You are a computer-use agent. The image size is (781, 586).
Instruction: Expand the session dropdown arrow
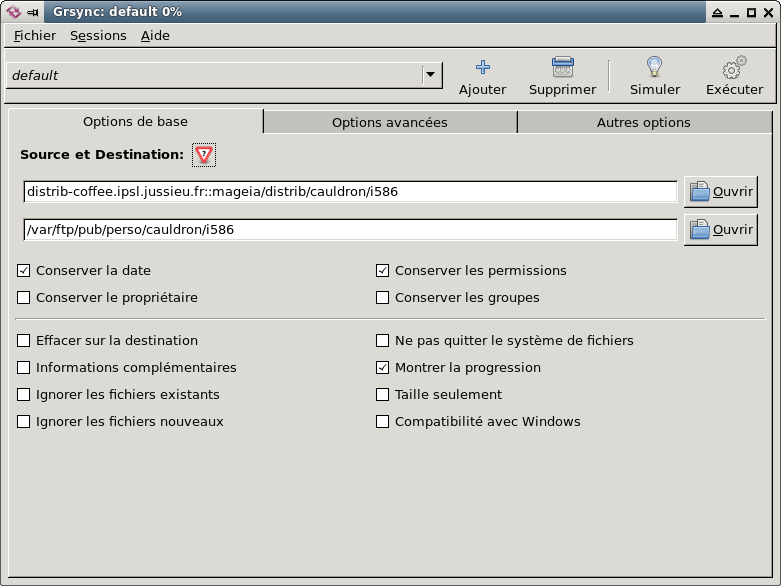point(430,75)
